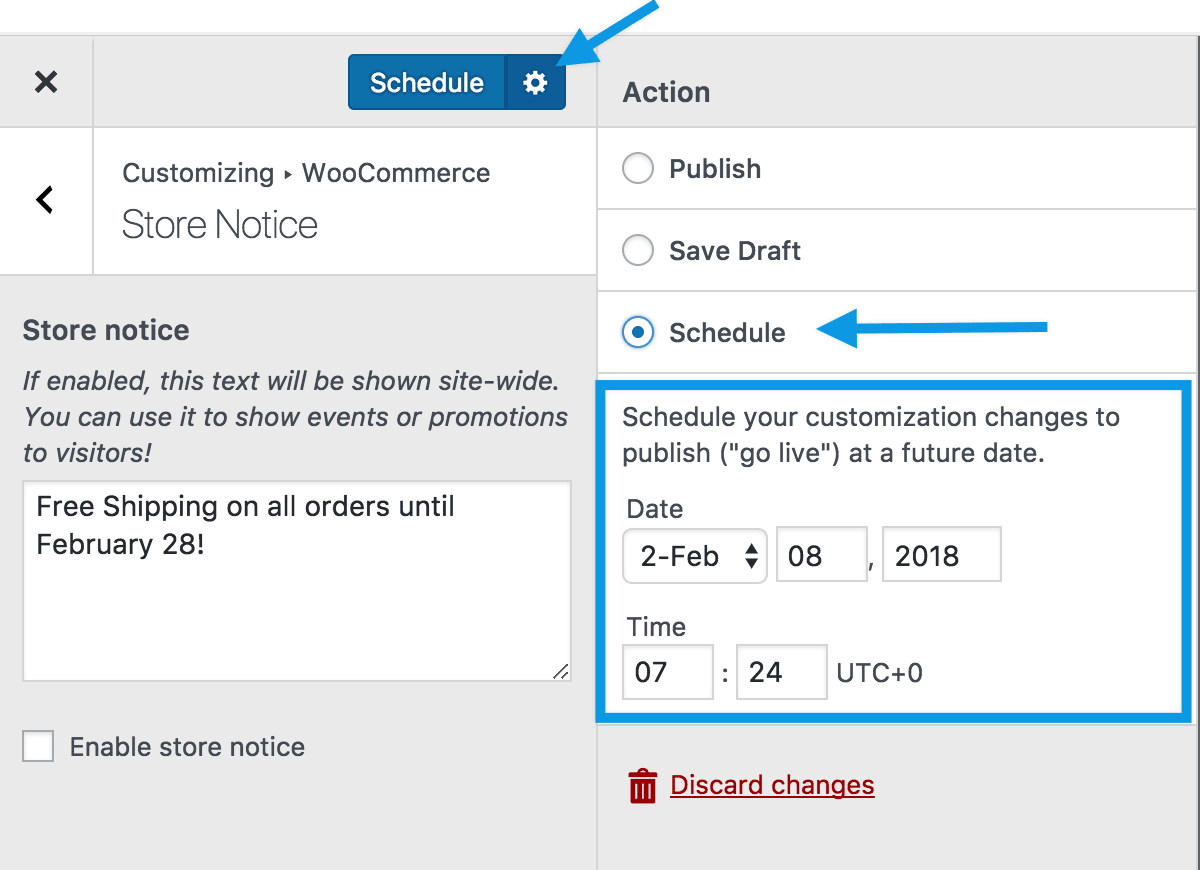Click the WooCommerce breadcrumb label
Image resolution: width=1200 pixels, height=870 pixels.
pos(395,172)
